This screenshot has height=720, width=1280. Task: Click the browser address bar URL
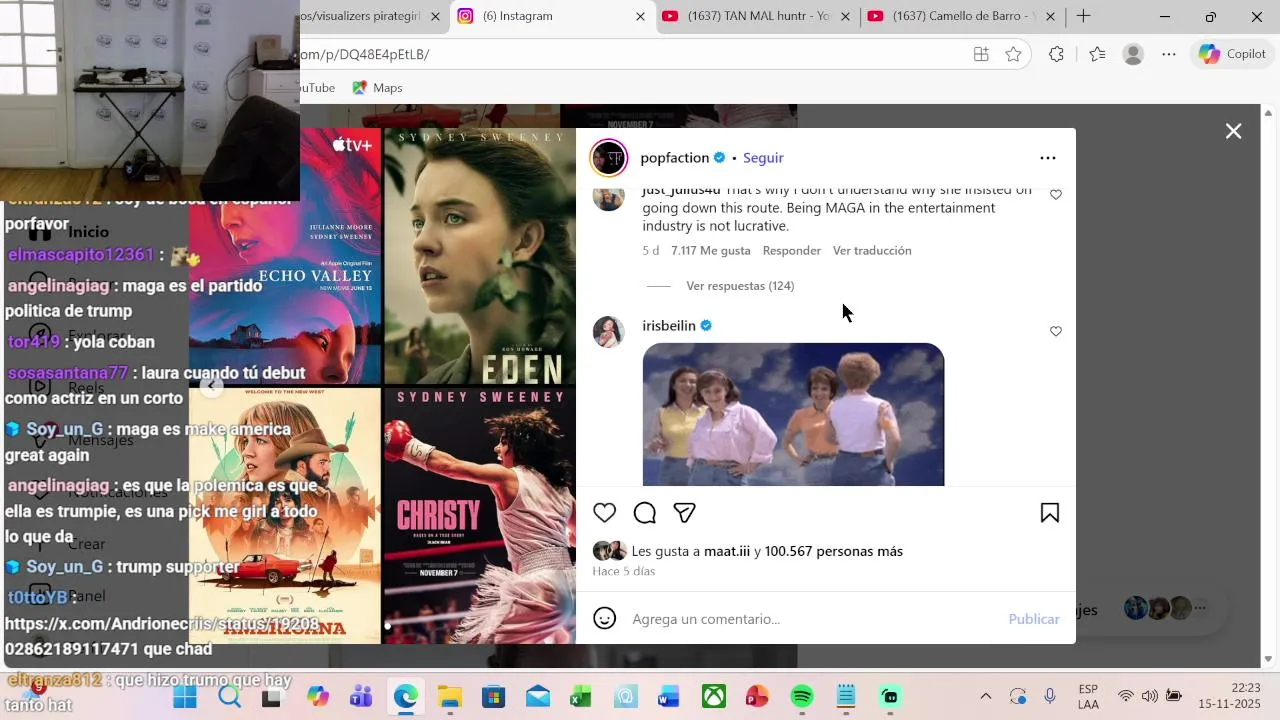[365, 54]
